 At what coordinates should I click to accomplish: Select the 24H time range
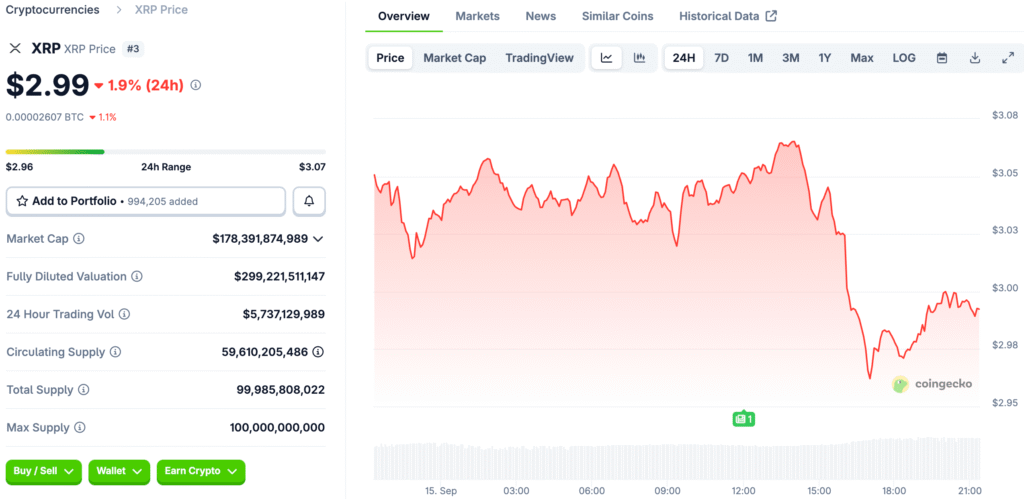coord(684,58)
